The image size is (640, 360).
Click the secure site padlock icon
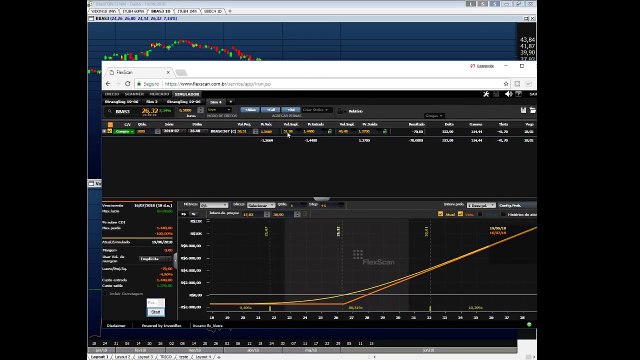click(139, 84)
